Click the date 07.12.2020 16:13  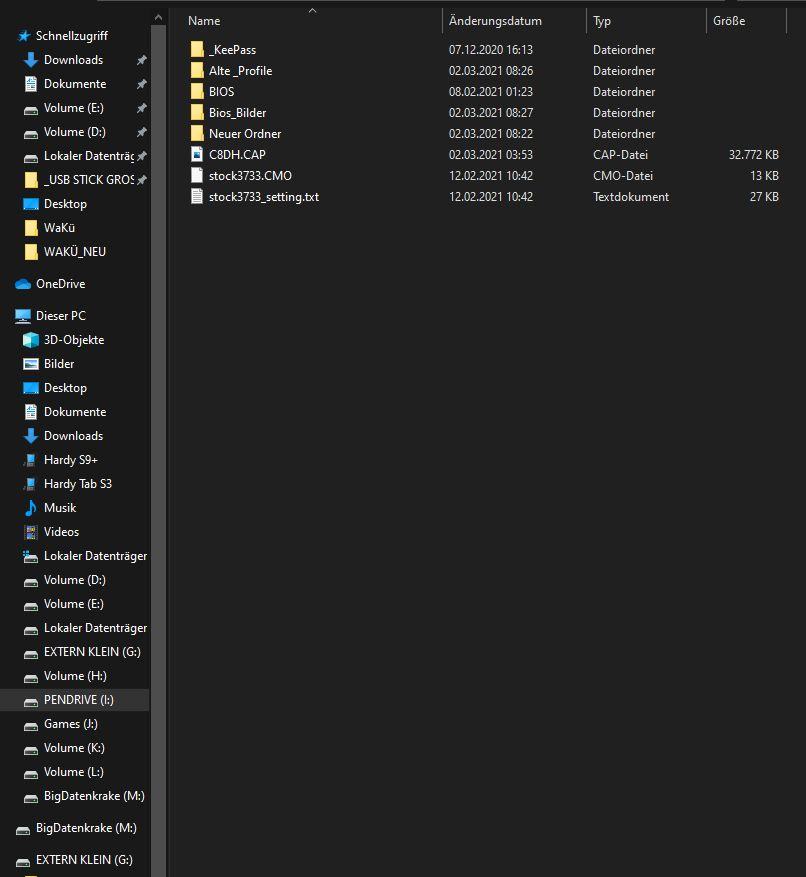click(491, 50)
